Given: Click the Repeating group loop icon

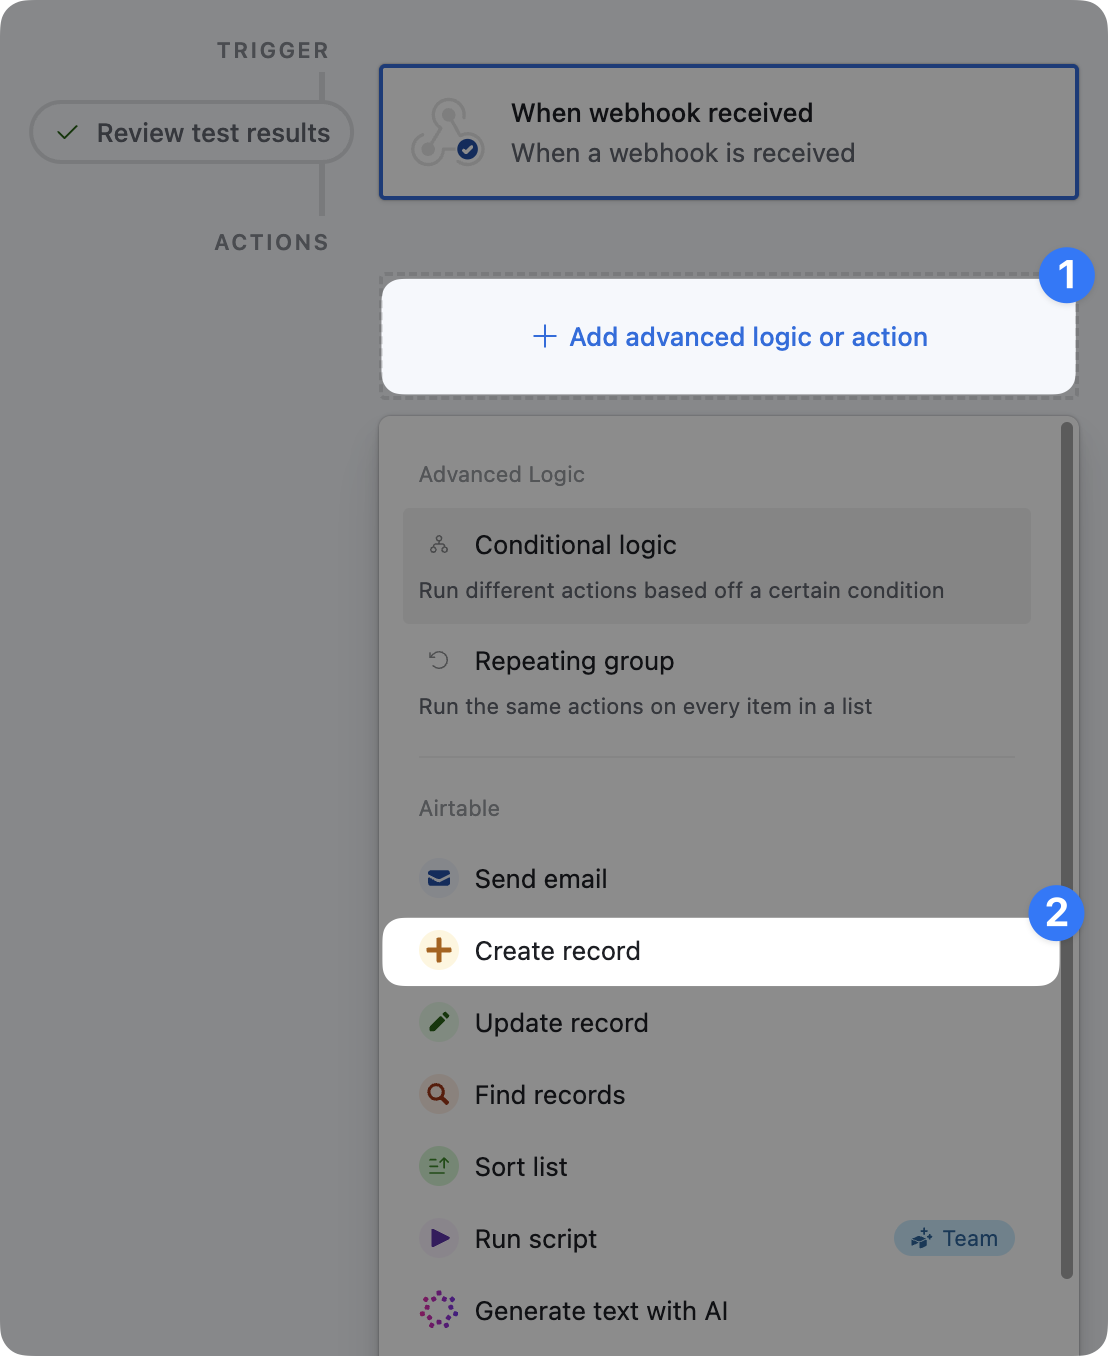Looking at the screenshot, I should [439, 660].
